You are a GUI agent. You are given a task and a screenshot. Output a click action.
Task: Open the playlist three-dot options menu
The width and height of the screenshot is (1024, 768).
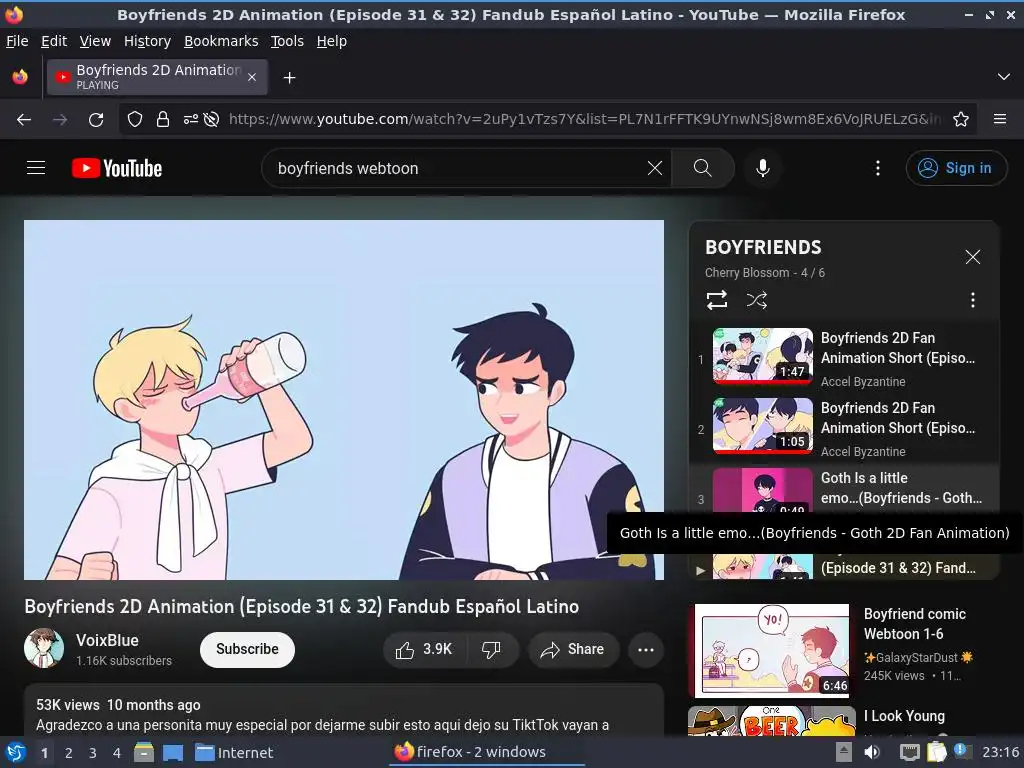pyautogui.click(x=972, y=300)
